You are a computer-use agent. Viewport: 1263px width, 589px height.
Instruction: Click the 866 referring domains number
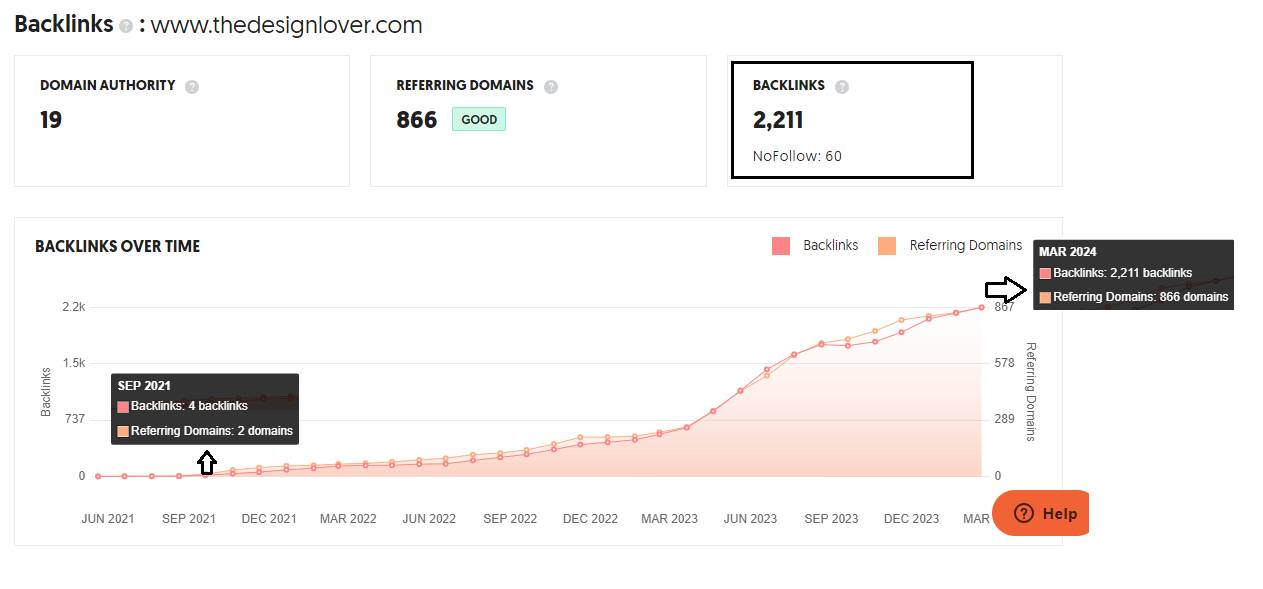[417, 120]
